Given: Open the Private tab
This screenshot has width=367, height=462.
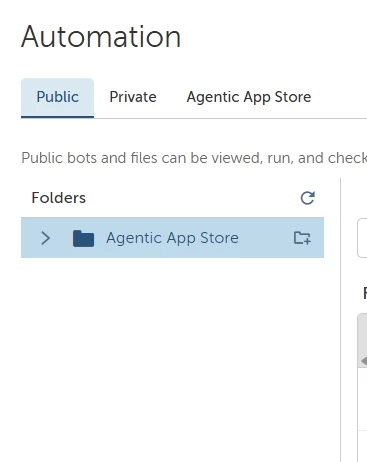Looking at the screenshot, I should tap(133, 97).
